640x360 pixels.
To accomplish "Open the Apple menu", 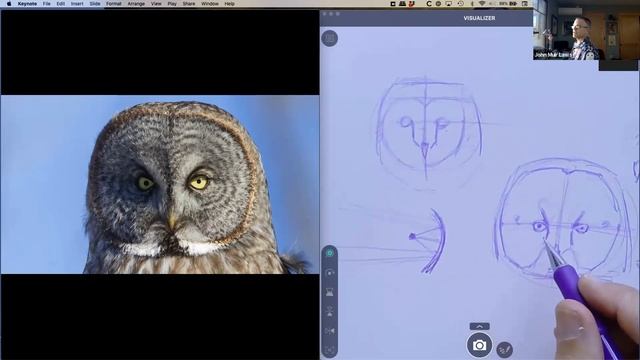I will (x=9, y=4).
